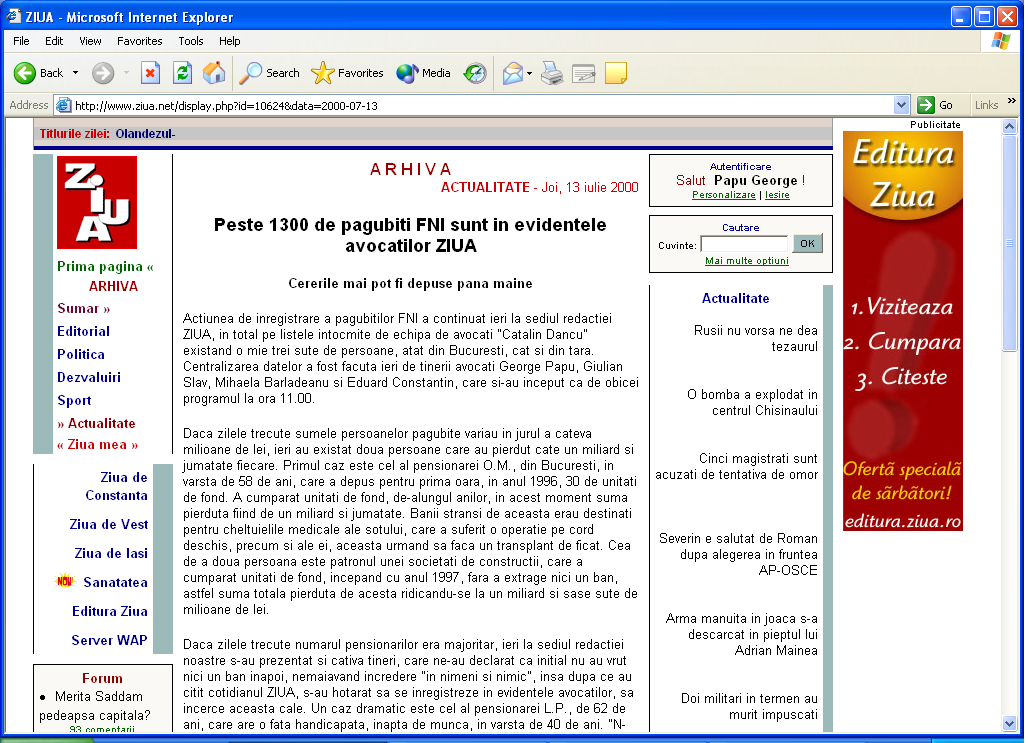Image resolution: width=1028 pixels, height=743 pixels.
Task: Open the Editura Ziua sidebar link
Action: point(109,611)
